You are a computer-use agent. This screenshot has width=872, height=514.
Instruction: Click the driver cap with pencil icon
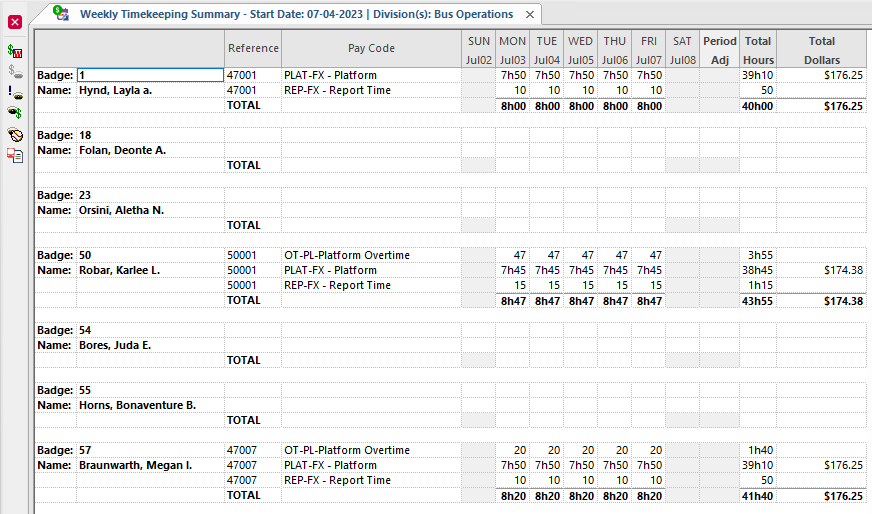[15, 134]
